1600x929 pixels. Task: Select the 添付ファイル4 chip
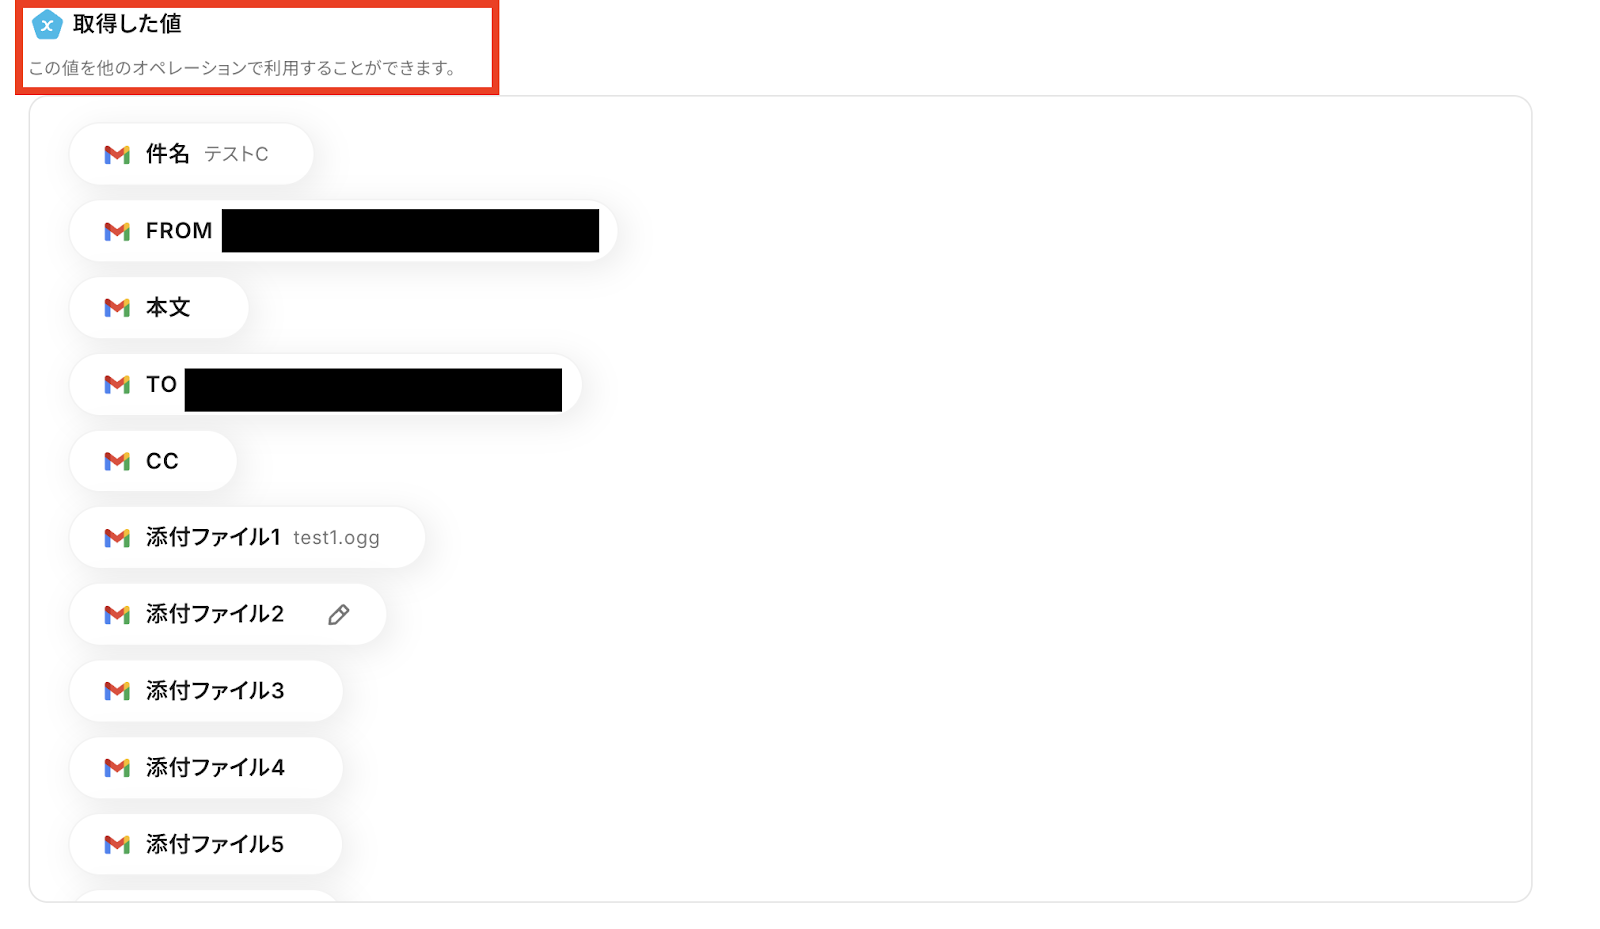(206, 768)
